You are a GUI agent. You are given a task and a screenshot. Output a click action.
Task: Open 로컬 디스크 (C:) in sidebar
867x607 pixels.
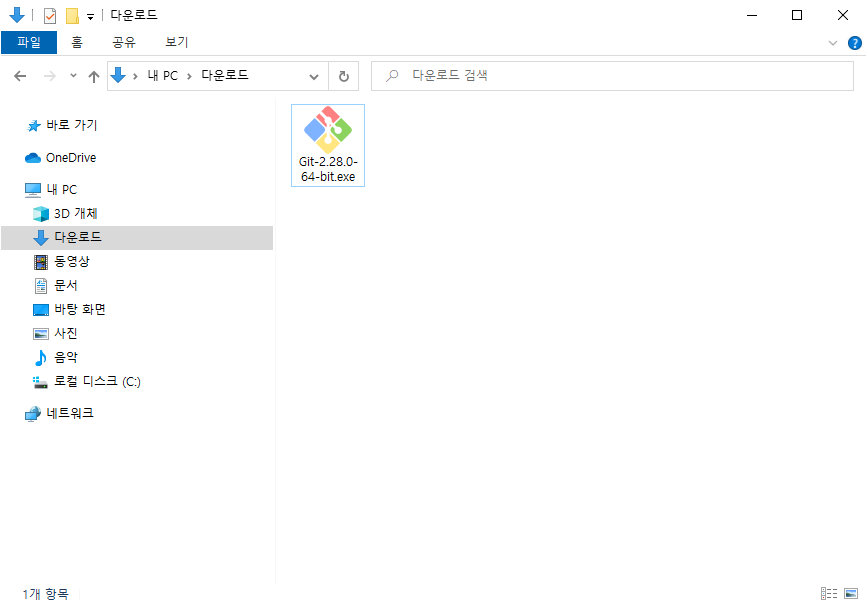(87, 381)
